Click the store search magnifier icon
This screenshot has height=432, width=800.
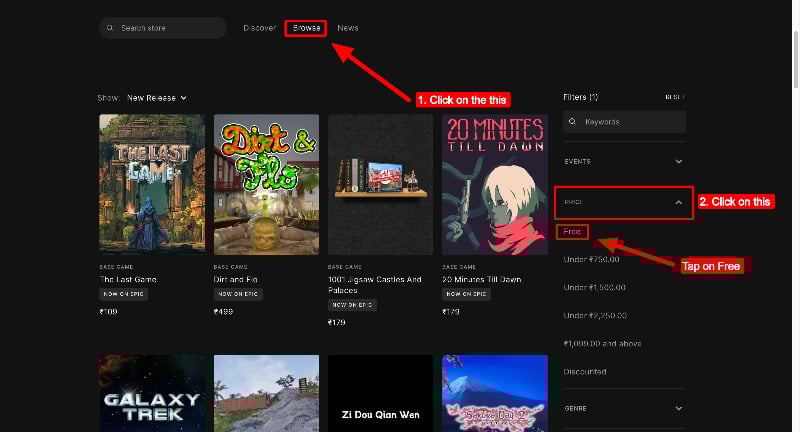click(x=110, y=28)
